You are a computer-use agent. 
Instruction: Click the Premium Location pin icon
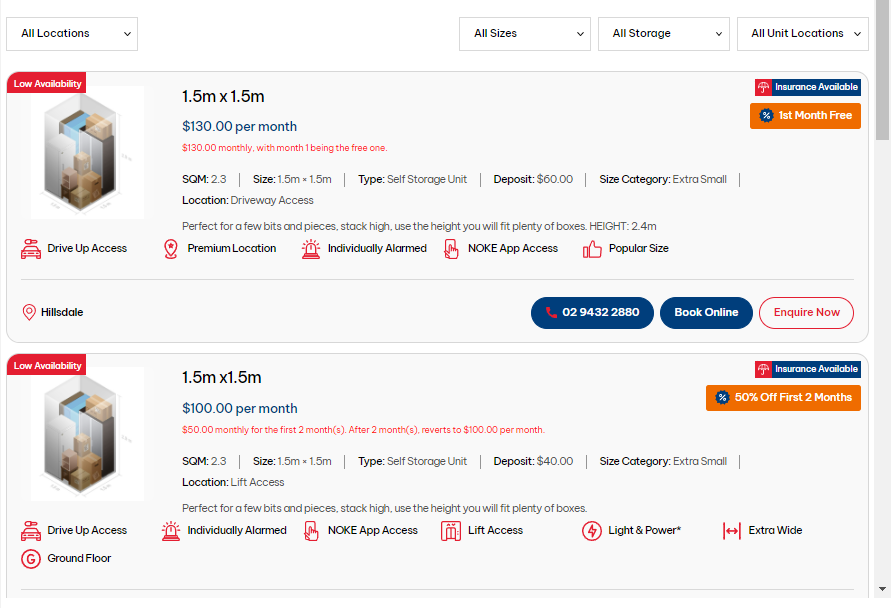pos(171,249)
